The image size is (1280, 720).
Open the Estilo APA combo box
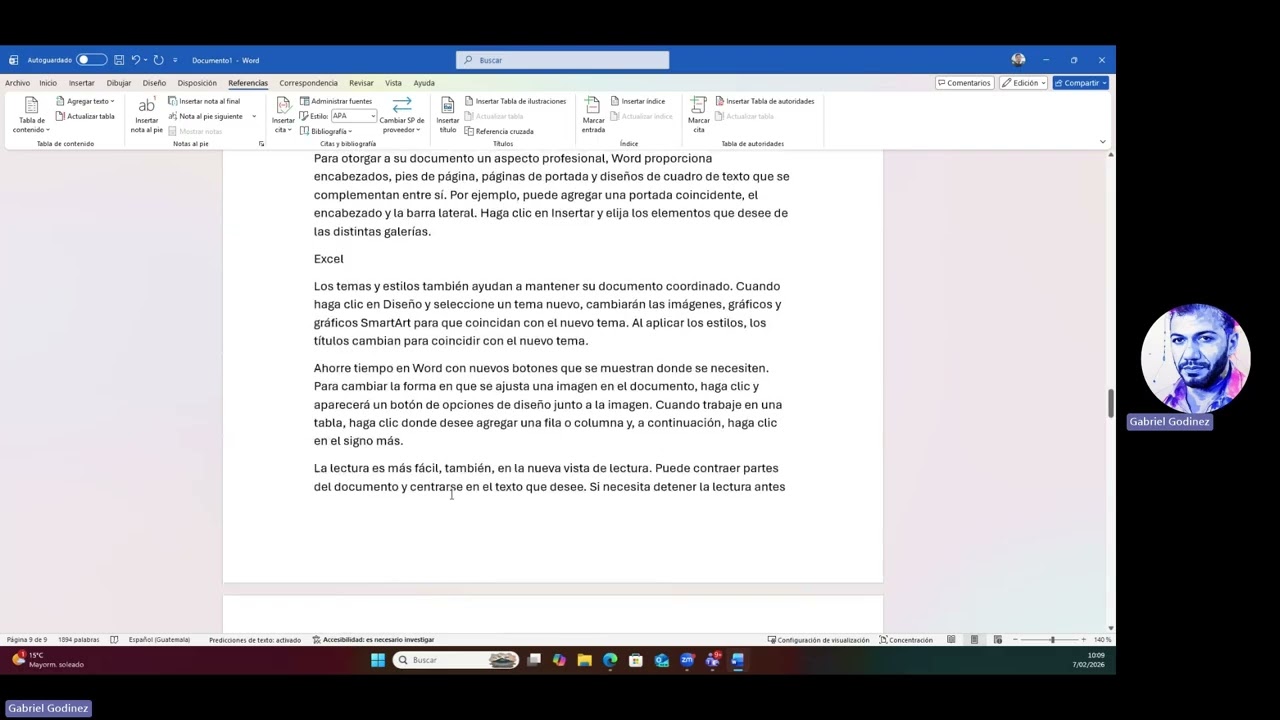pyautogui.click(x=353, y=116)
